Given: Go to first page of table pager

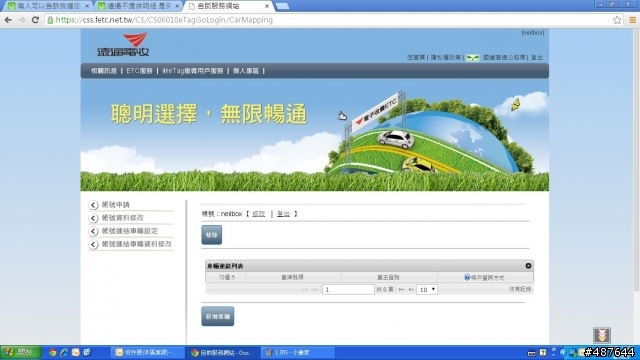Looking at the screenshot, I should click(305, 289).
